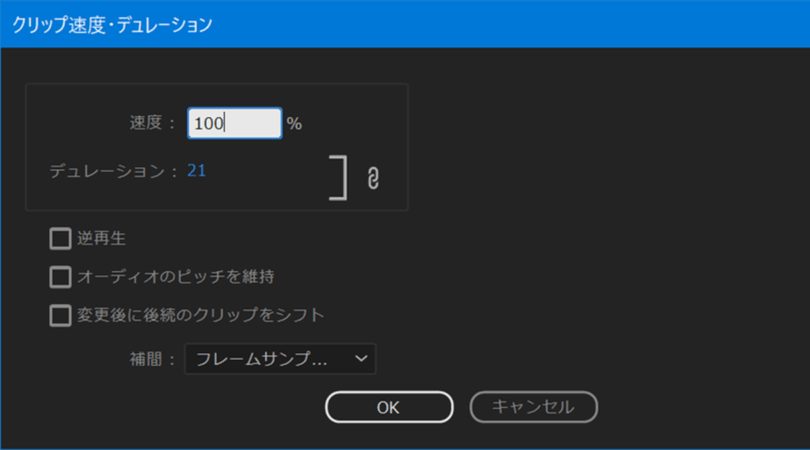This screenshot has height=450, width=810.
Task: Click the blue デュレーション value 21
Action: tap(196, 171)
